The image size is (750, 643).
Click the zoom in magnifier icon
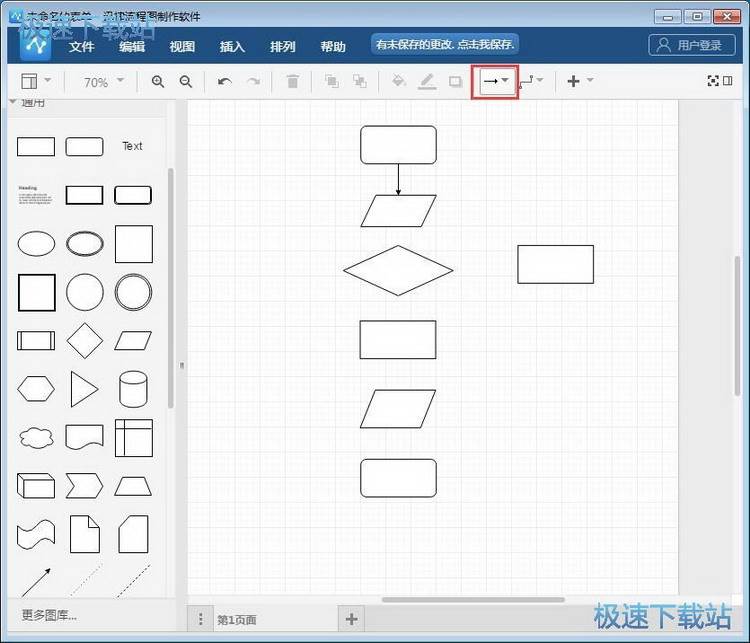[x=158, y=82]
